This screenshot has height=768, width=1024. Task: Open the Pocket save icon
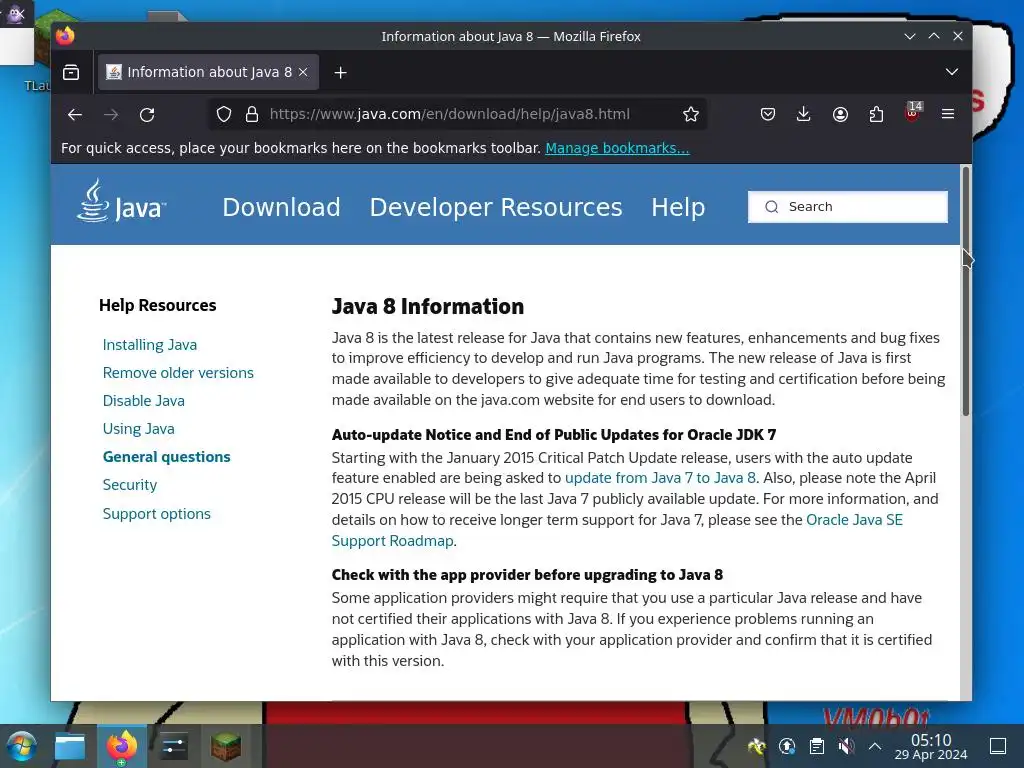pos(768,114)
